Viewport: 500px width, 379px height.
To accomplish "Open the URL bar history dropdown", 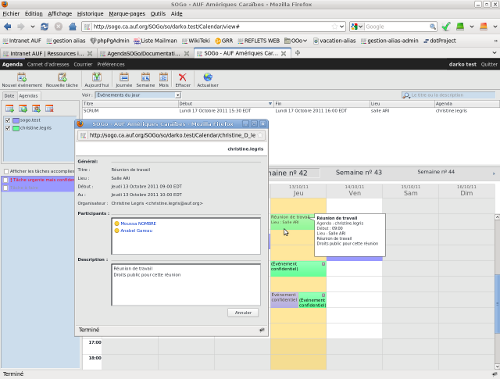I will click(342, 26).
